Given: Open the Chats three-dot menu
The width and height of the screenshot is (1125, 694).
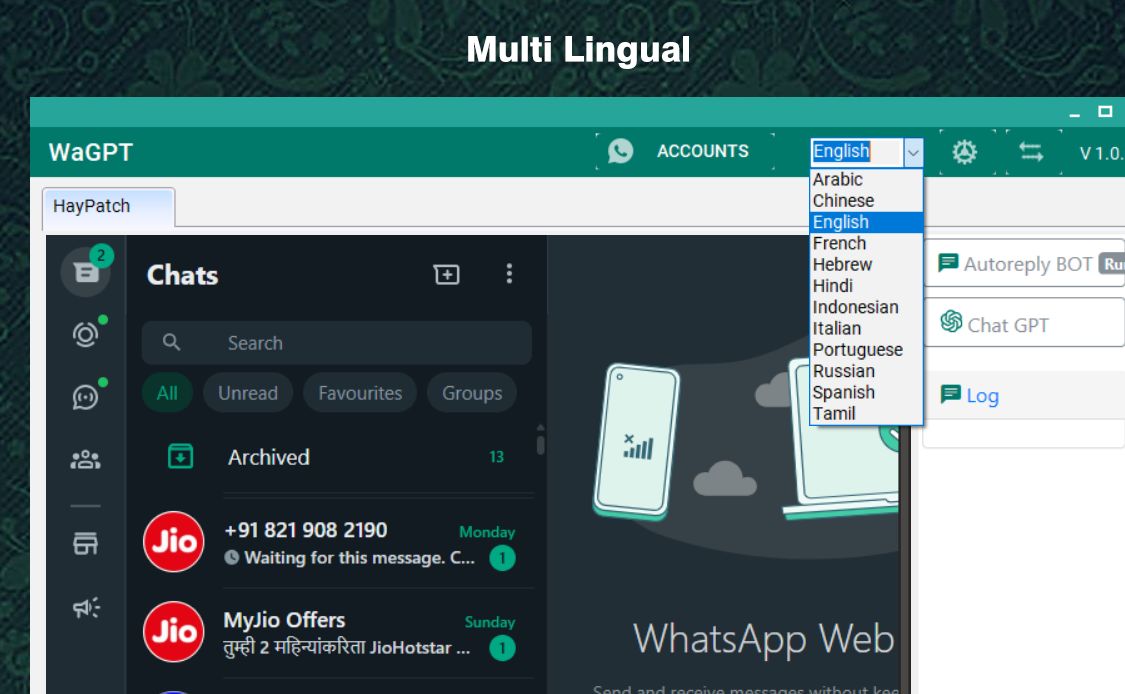Looking at the screenshot, I should click(x=509, y=273).
